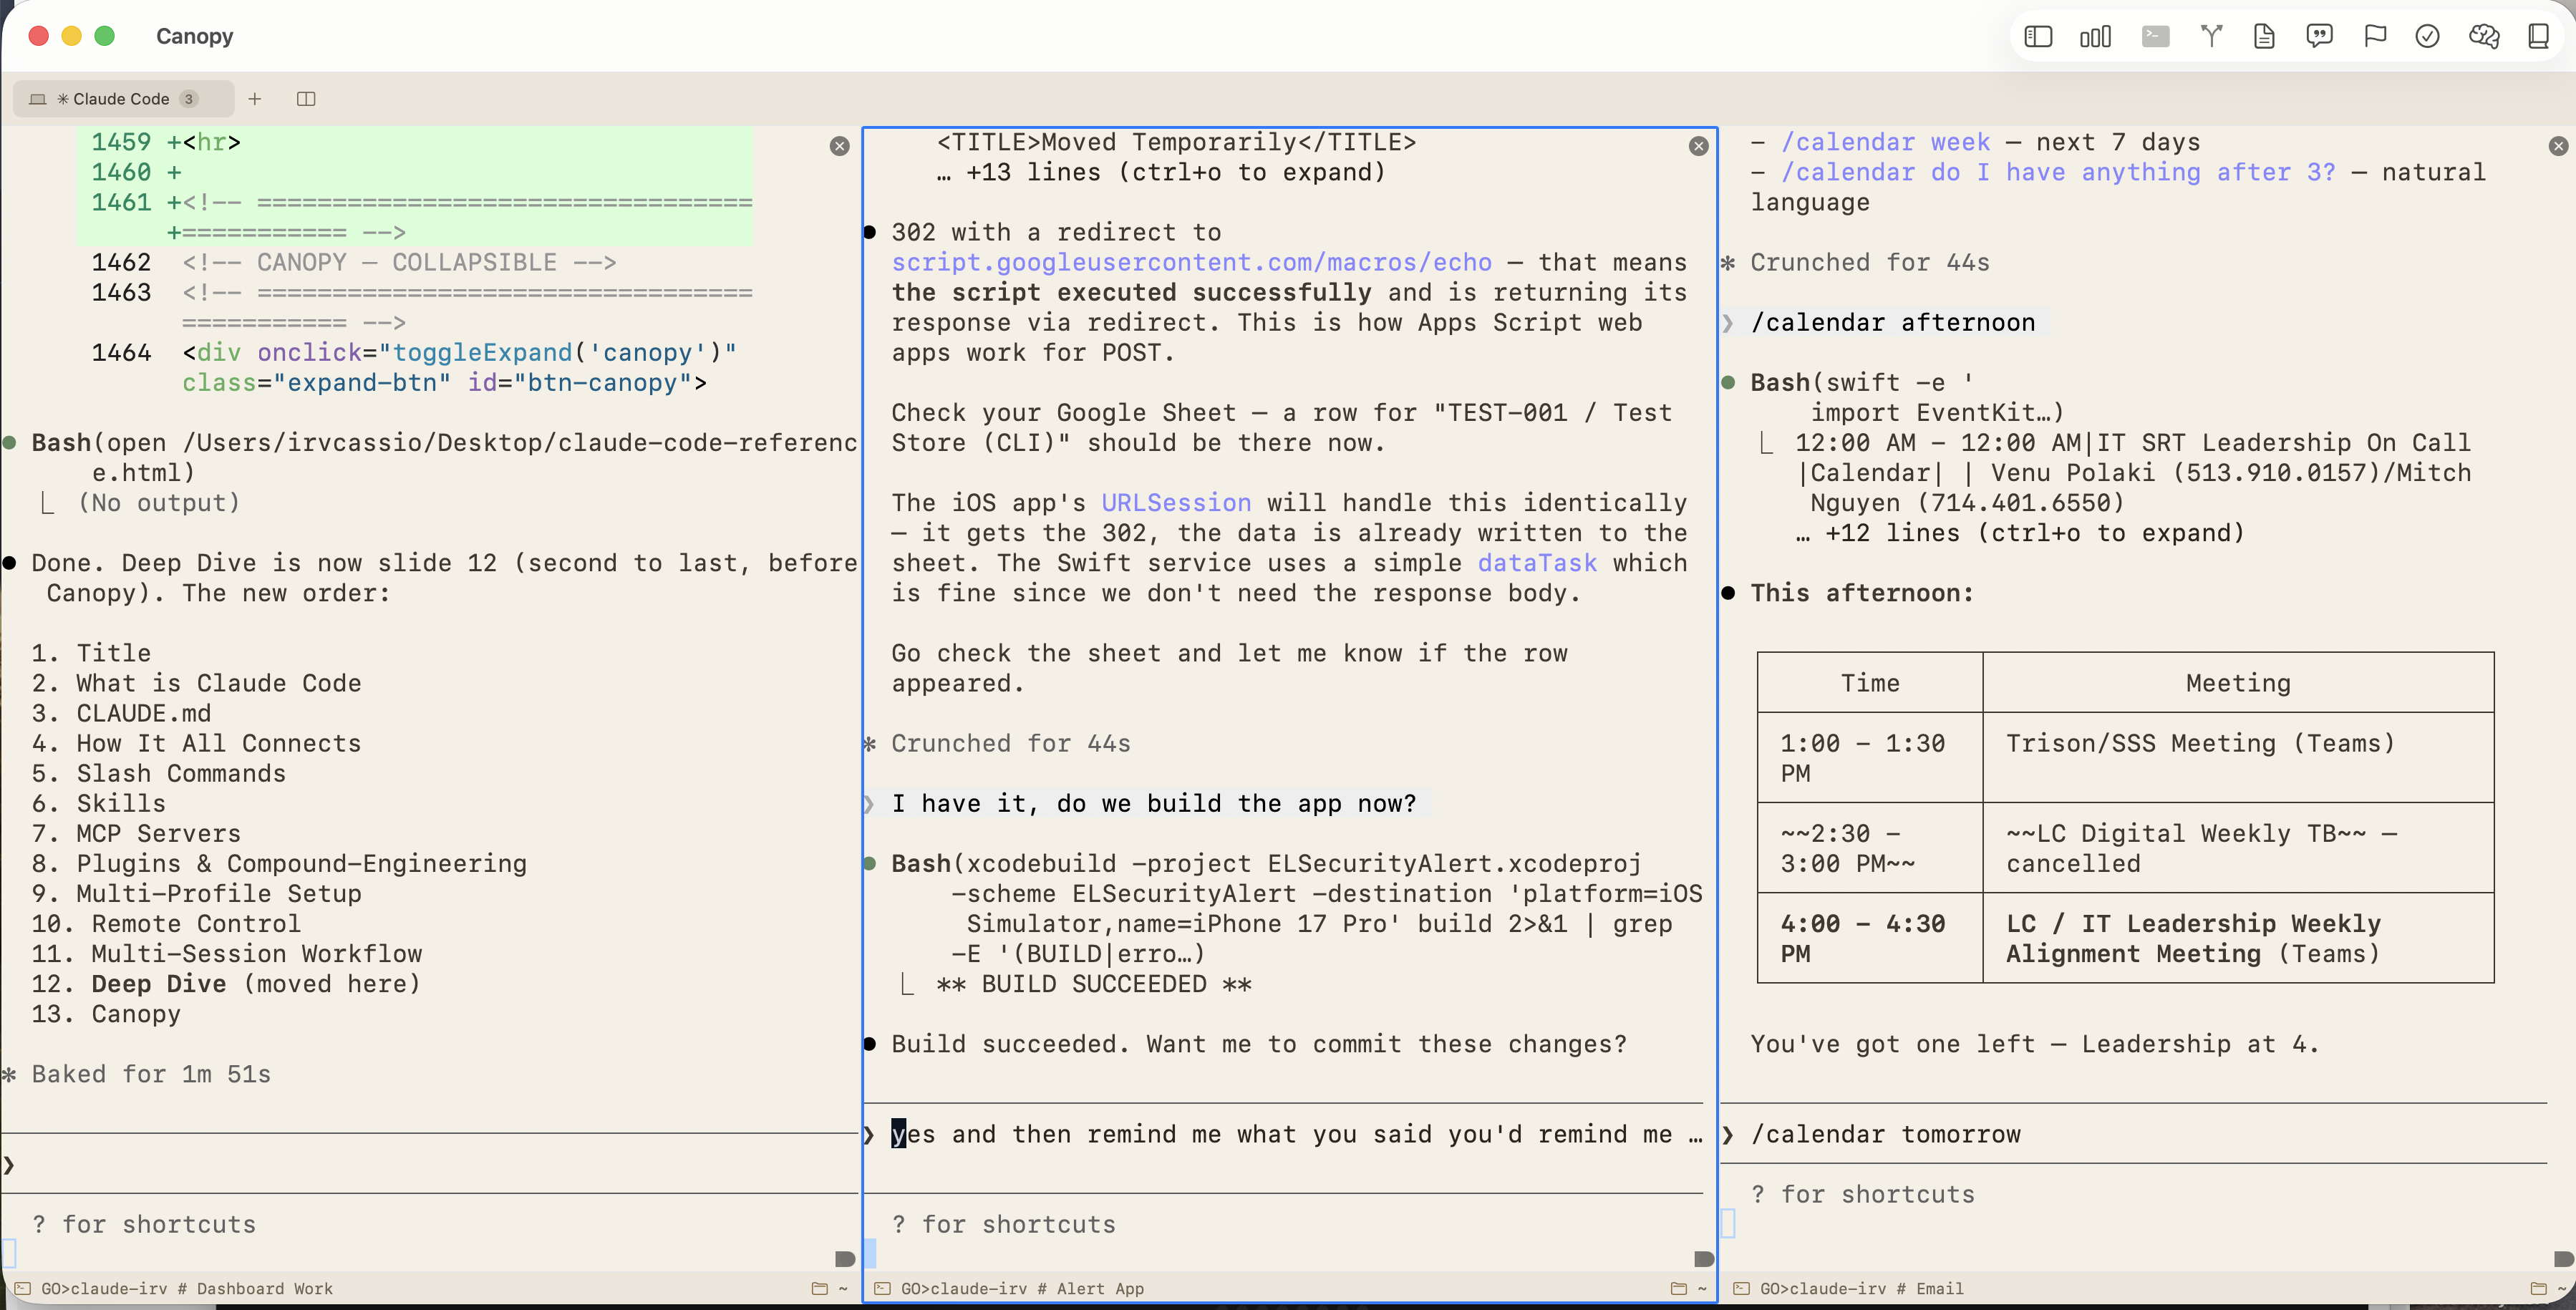The width and height of the screenshot is (2576, 1310).
Task: Click the Dashboard Work pane end marker
Action: 845,1258
